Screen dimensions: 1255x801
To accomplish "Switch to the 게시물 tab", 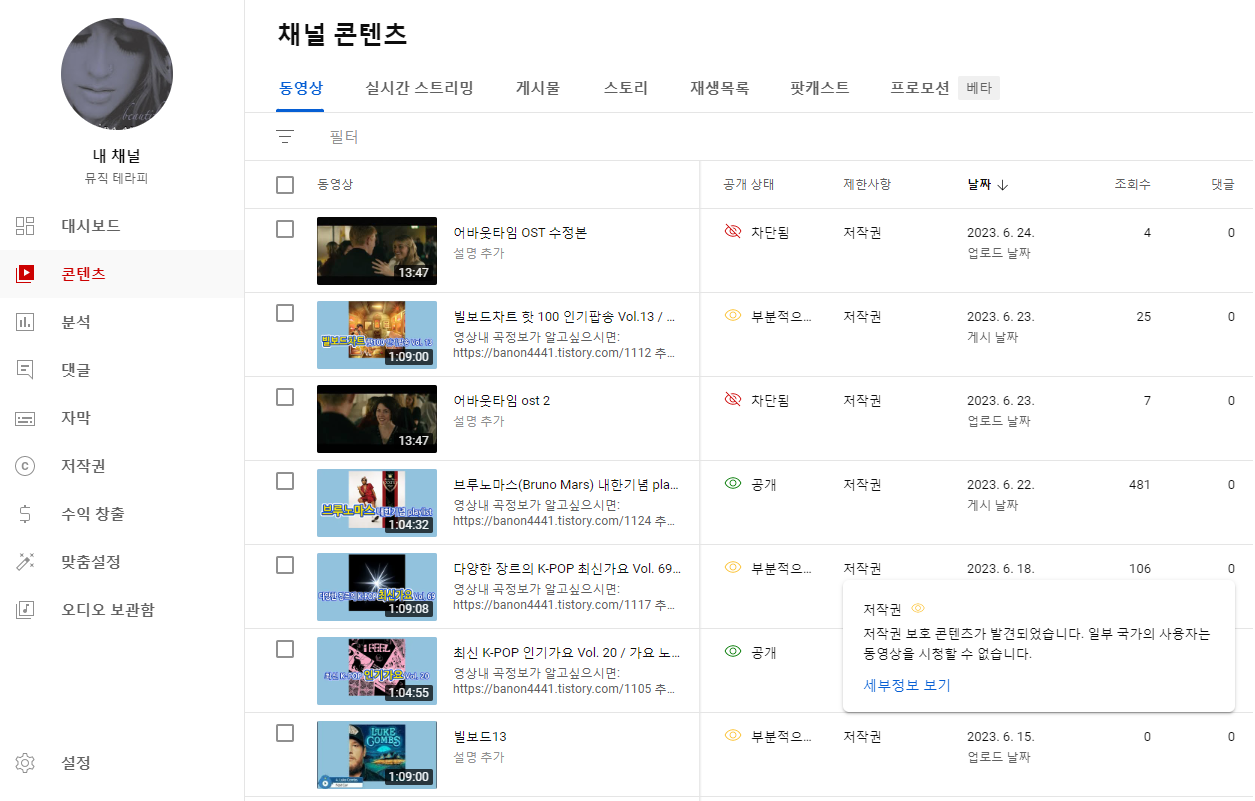I will click(x=538, y=88).
